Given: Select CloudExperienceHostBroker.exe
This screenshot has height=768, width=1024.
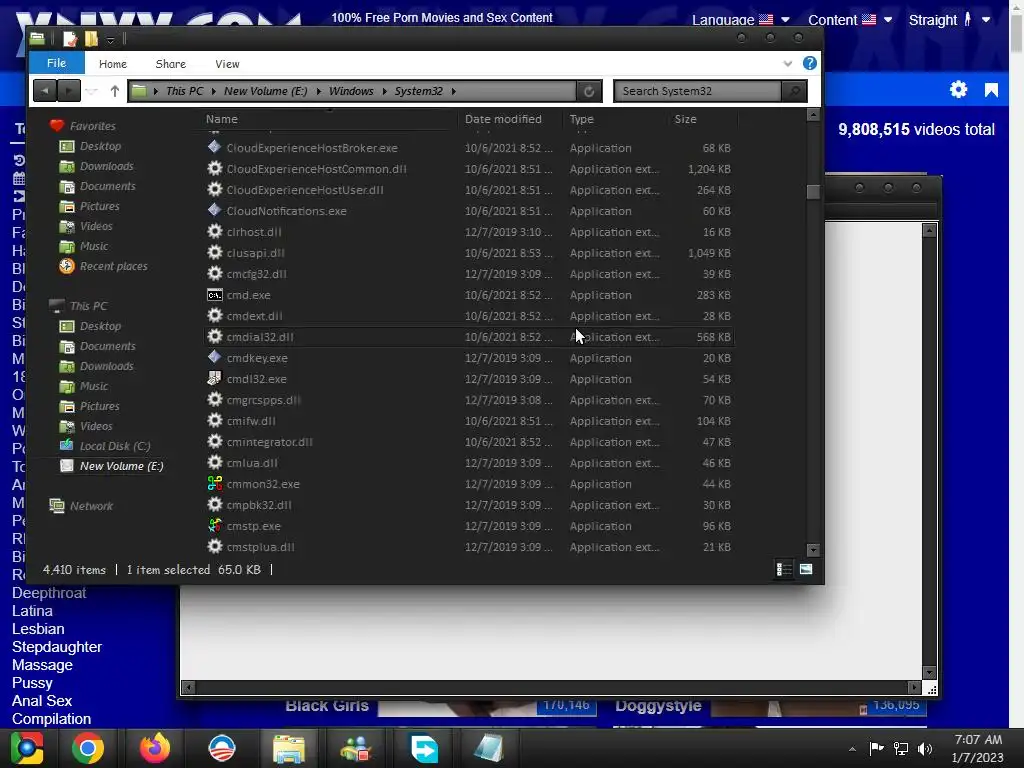Looking at the screenshot, I should (312, 148).
